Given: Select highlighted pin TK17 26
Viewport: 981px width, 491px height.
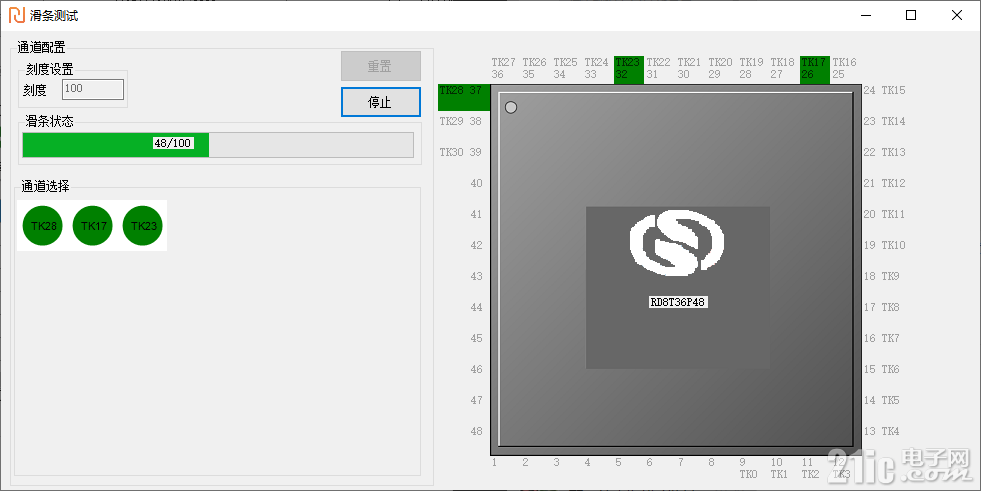Looking at the screenshot, I should (815, 69).
